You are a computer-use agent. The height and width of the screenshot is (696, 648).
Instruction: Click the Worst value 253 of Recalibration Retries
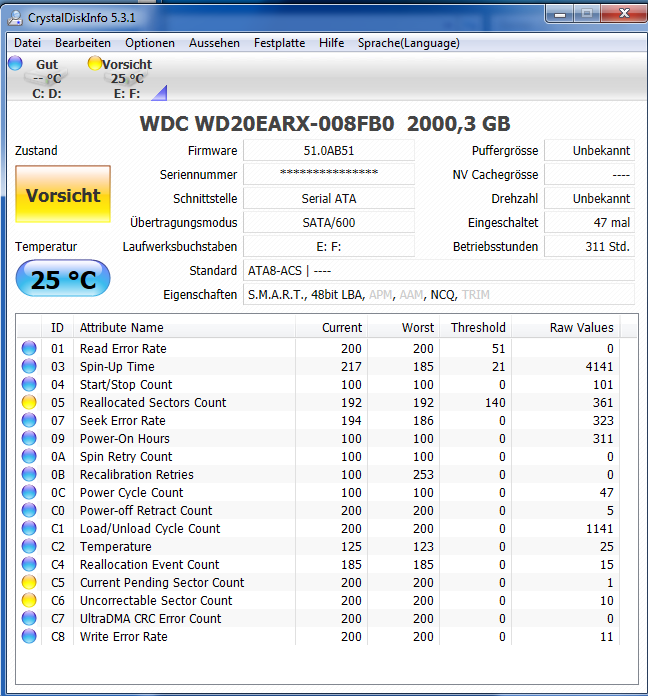(423, 474)
